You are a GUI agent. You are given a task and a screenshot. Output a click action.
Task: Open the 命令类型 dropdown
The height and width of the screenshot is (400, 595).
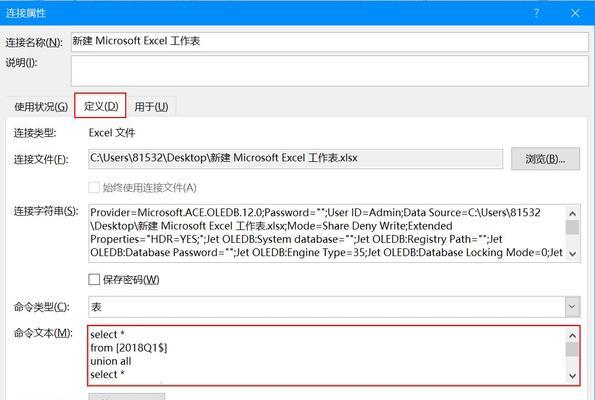[572, 307]
